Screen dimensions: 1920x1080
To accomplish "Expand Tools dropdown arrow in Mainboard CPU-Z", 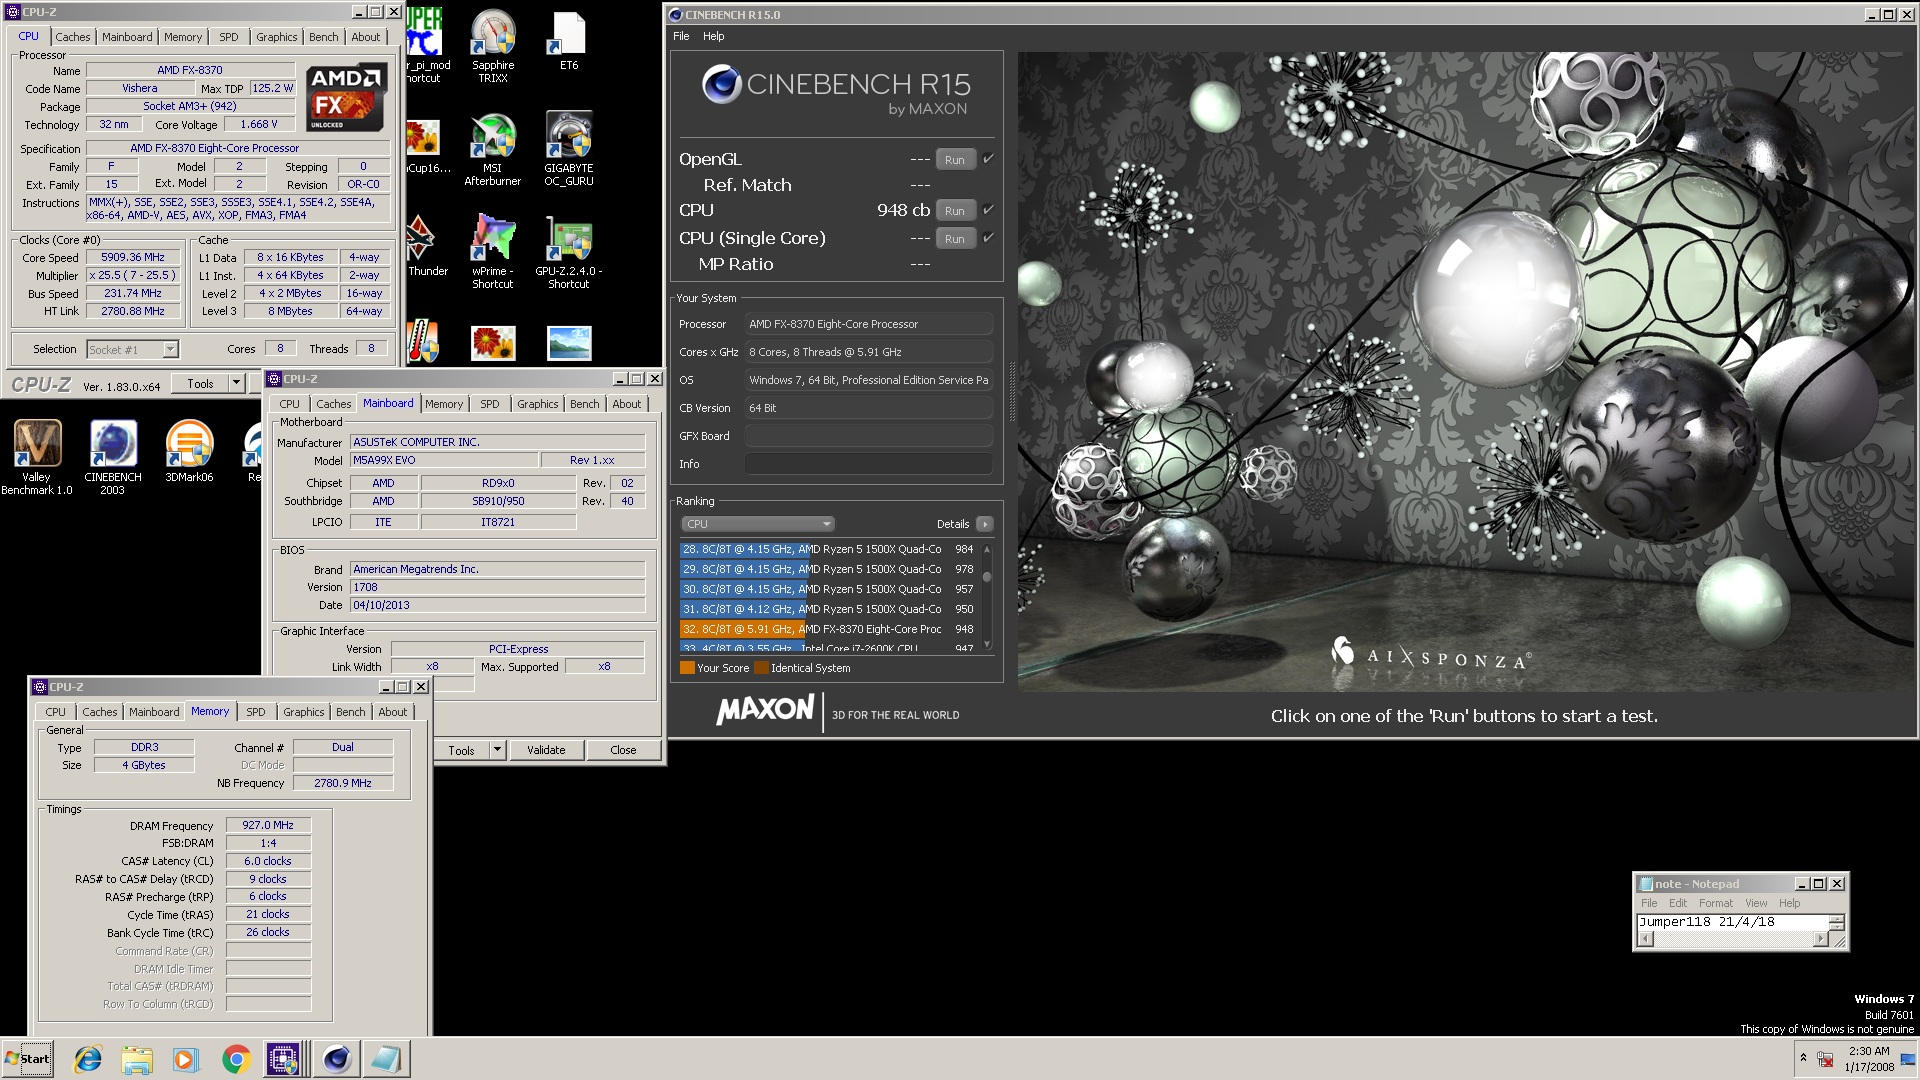I will point(497,750).
